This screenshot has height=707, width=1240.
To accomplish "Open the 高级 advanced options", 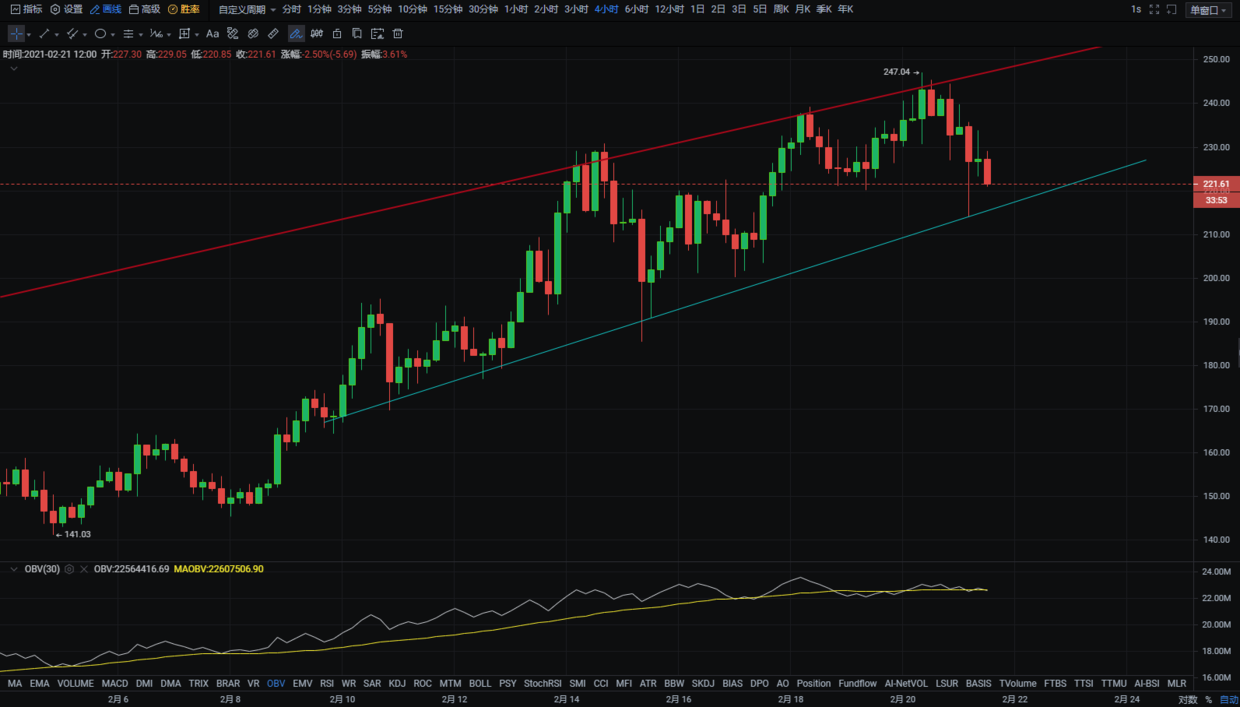I will (145, 9).
